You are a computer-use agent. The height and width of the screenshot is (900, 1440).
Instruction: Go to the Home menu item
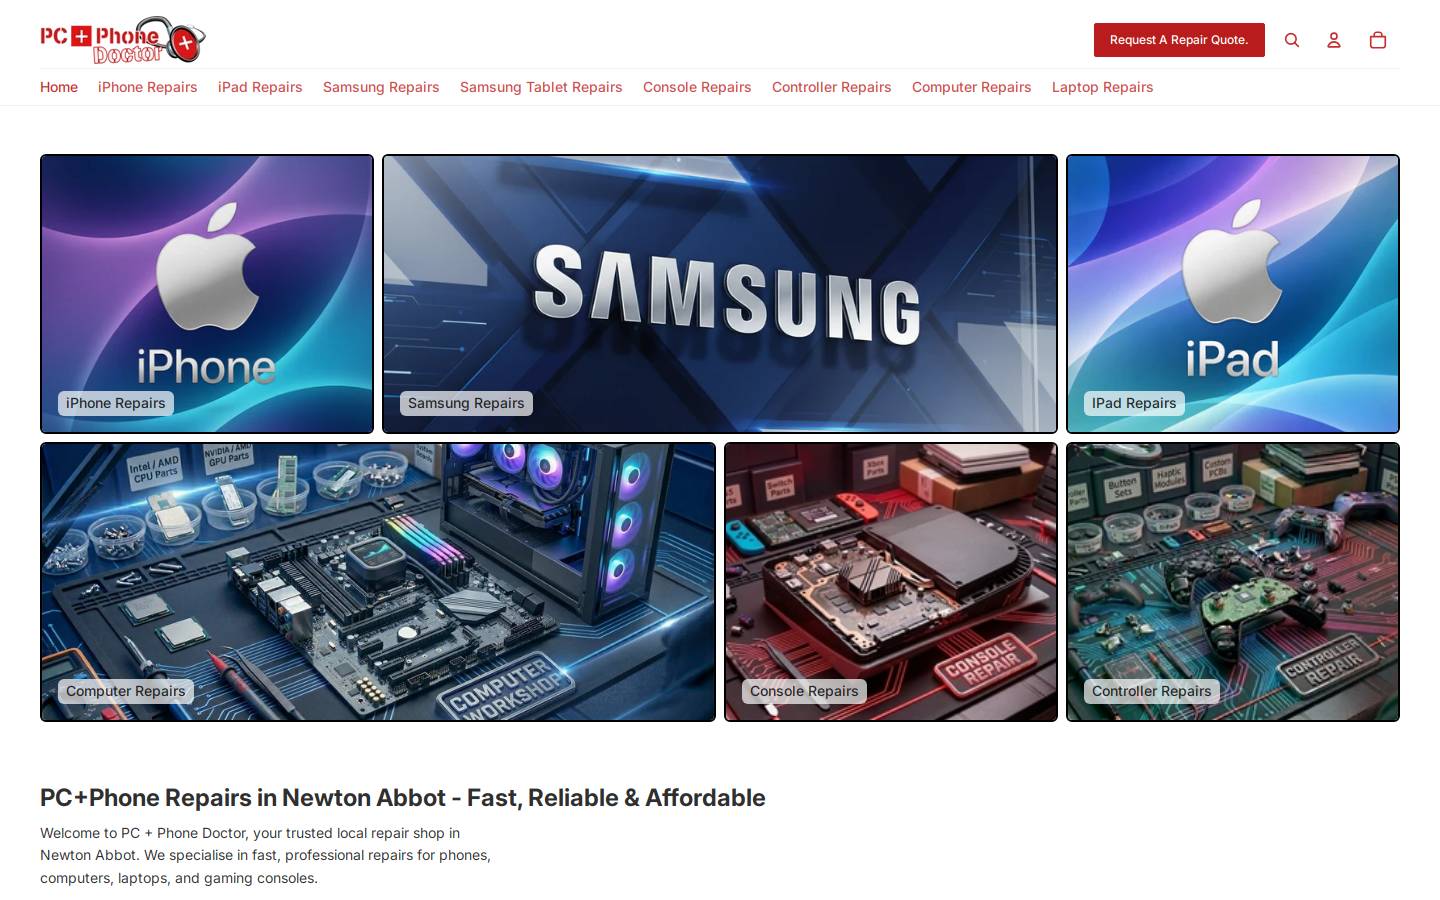tap(59, 87)
